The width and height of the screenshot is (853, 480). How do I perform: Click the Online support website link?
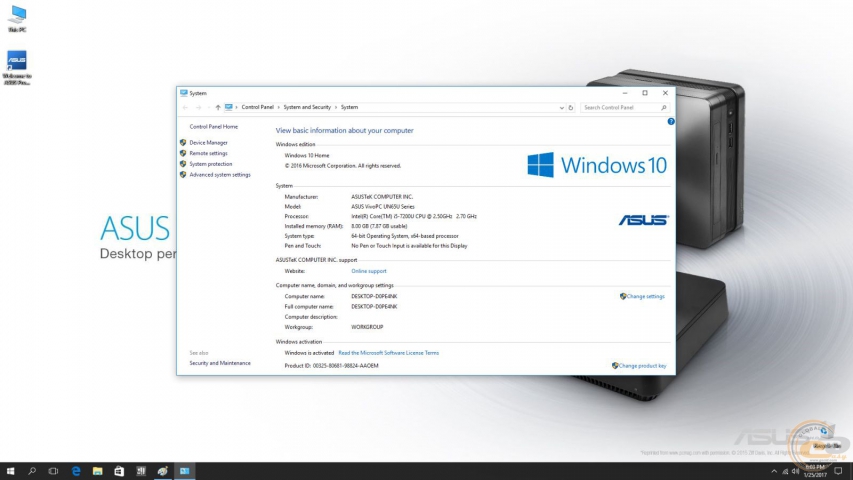[x=369, y=271]
